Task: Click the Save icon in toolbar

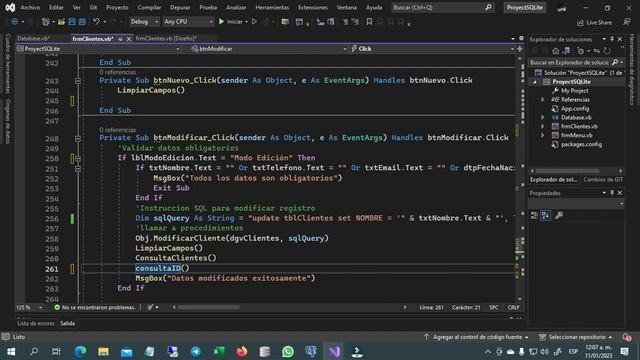Action: tap(72, 22)
